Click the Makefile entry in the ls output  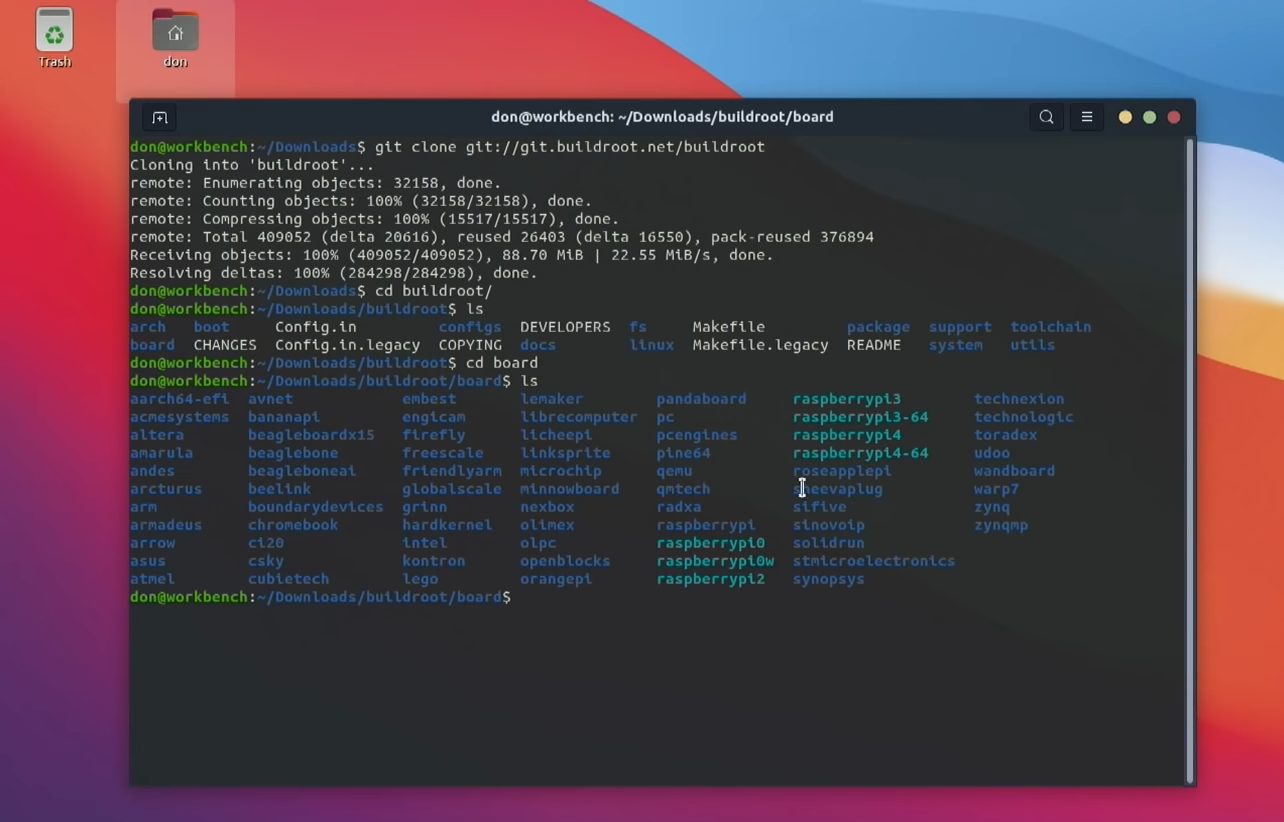(728, 326)
